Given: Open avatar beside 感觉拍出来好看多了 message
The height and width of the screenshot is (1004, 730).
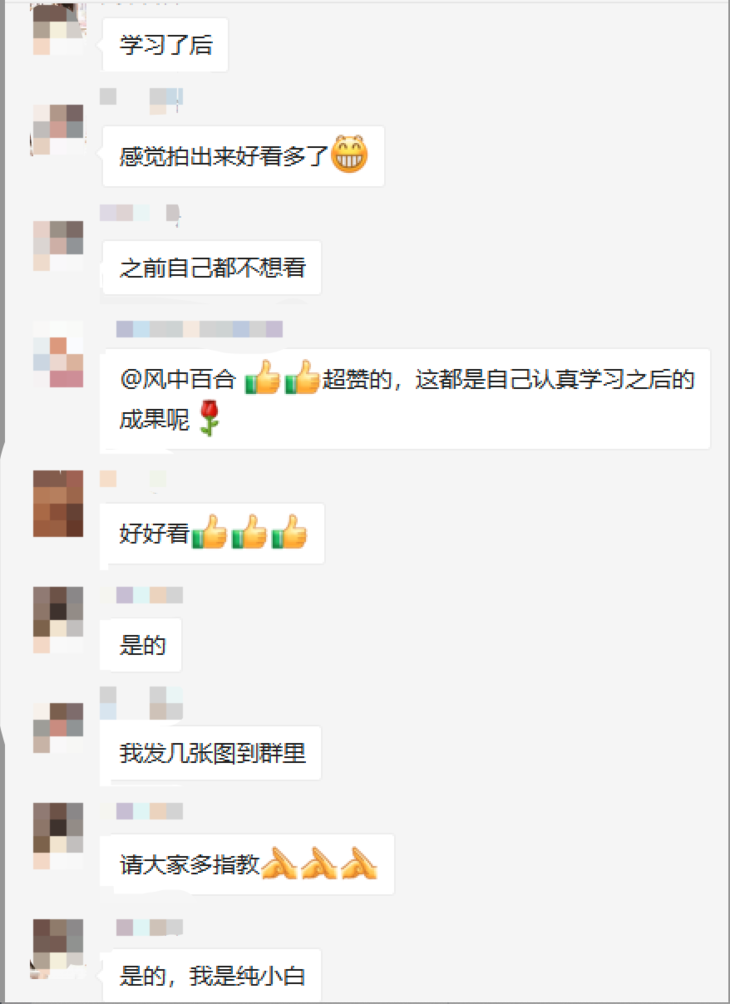Looking at the screenshot, I should tap(58, 130).
